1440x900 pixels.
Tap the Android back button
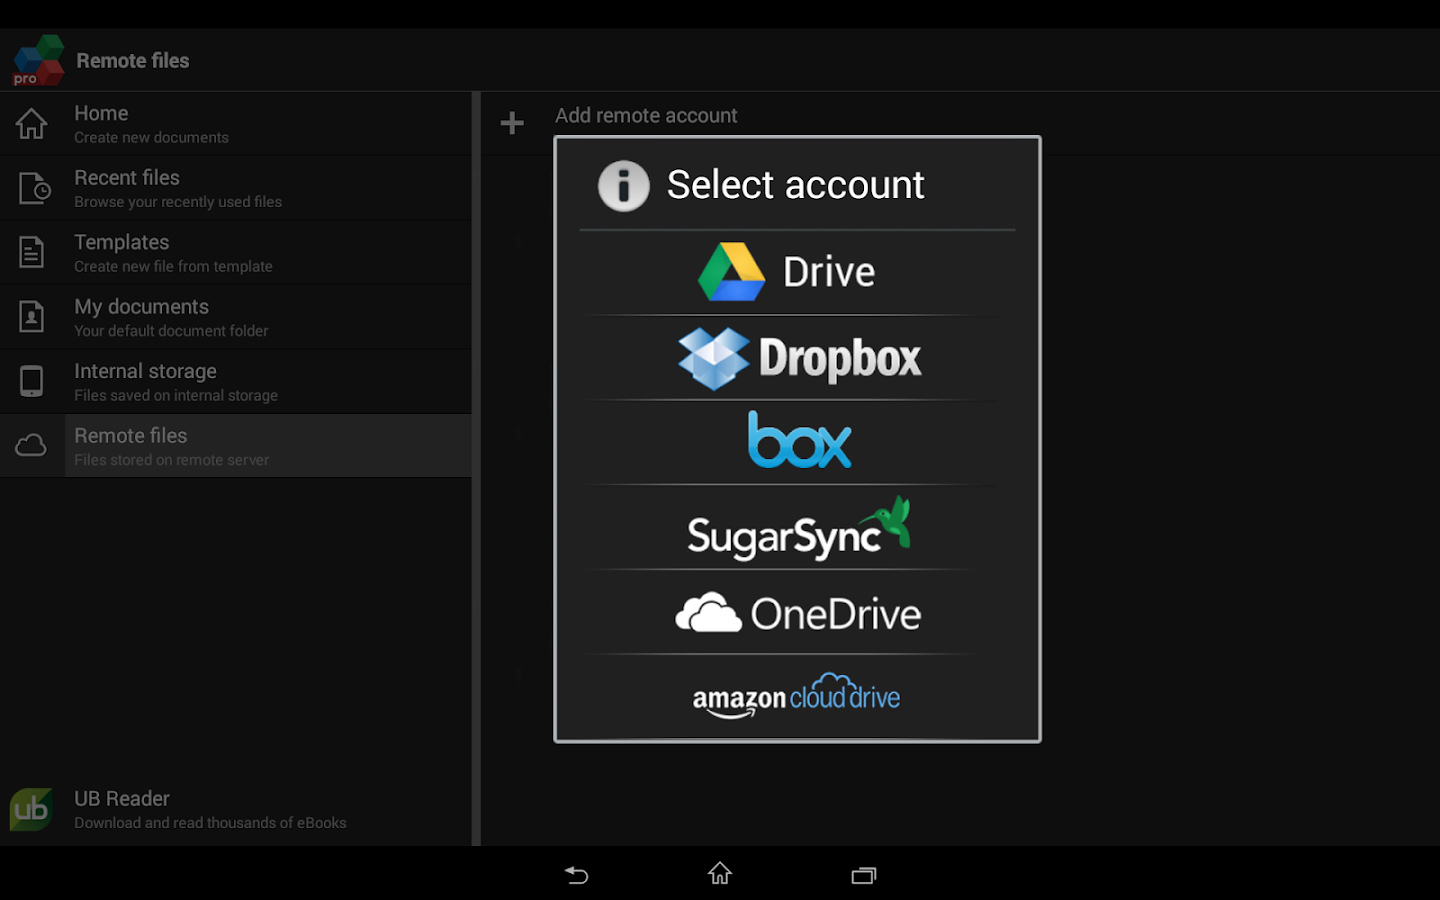(577, 875)
